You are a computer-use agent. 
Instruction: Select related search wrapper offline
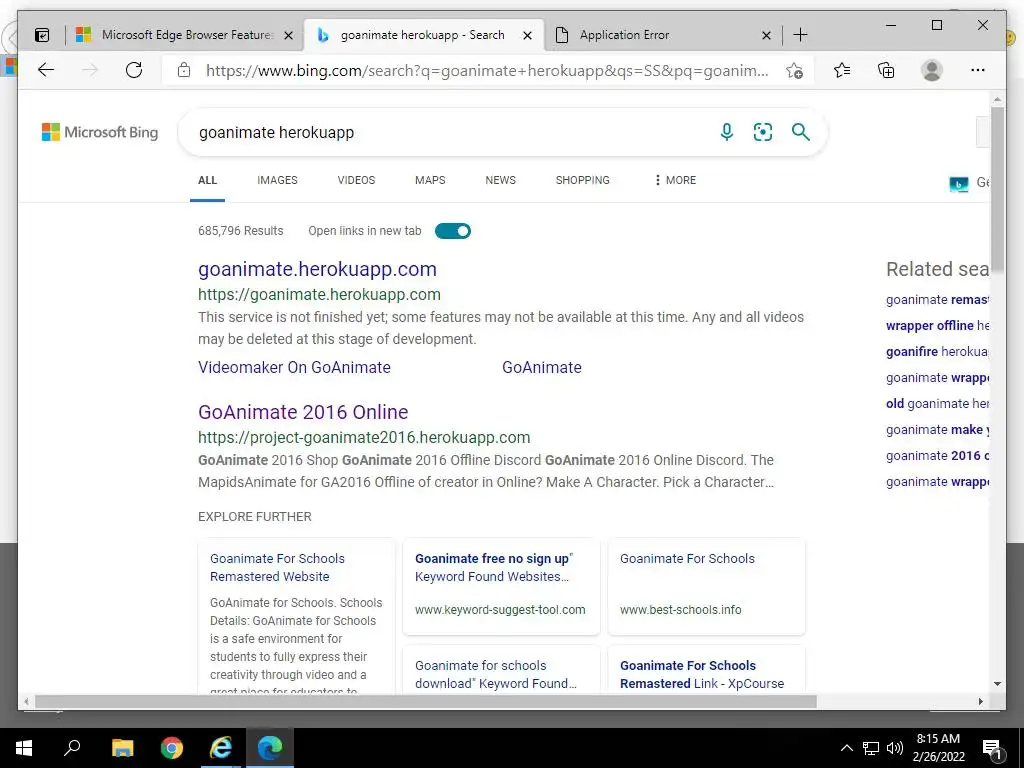point(937,325)
